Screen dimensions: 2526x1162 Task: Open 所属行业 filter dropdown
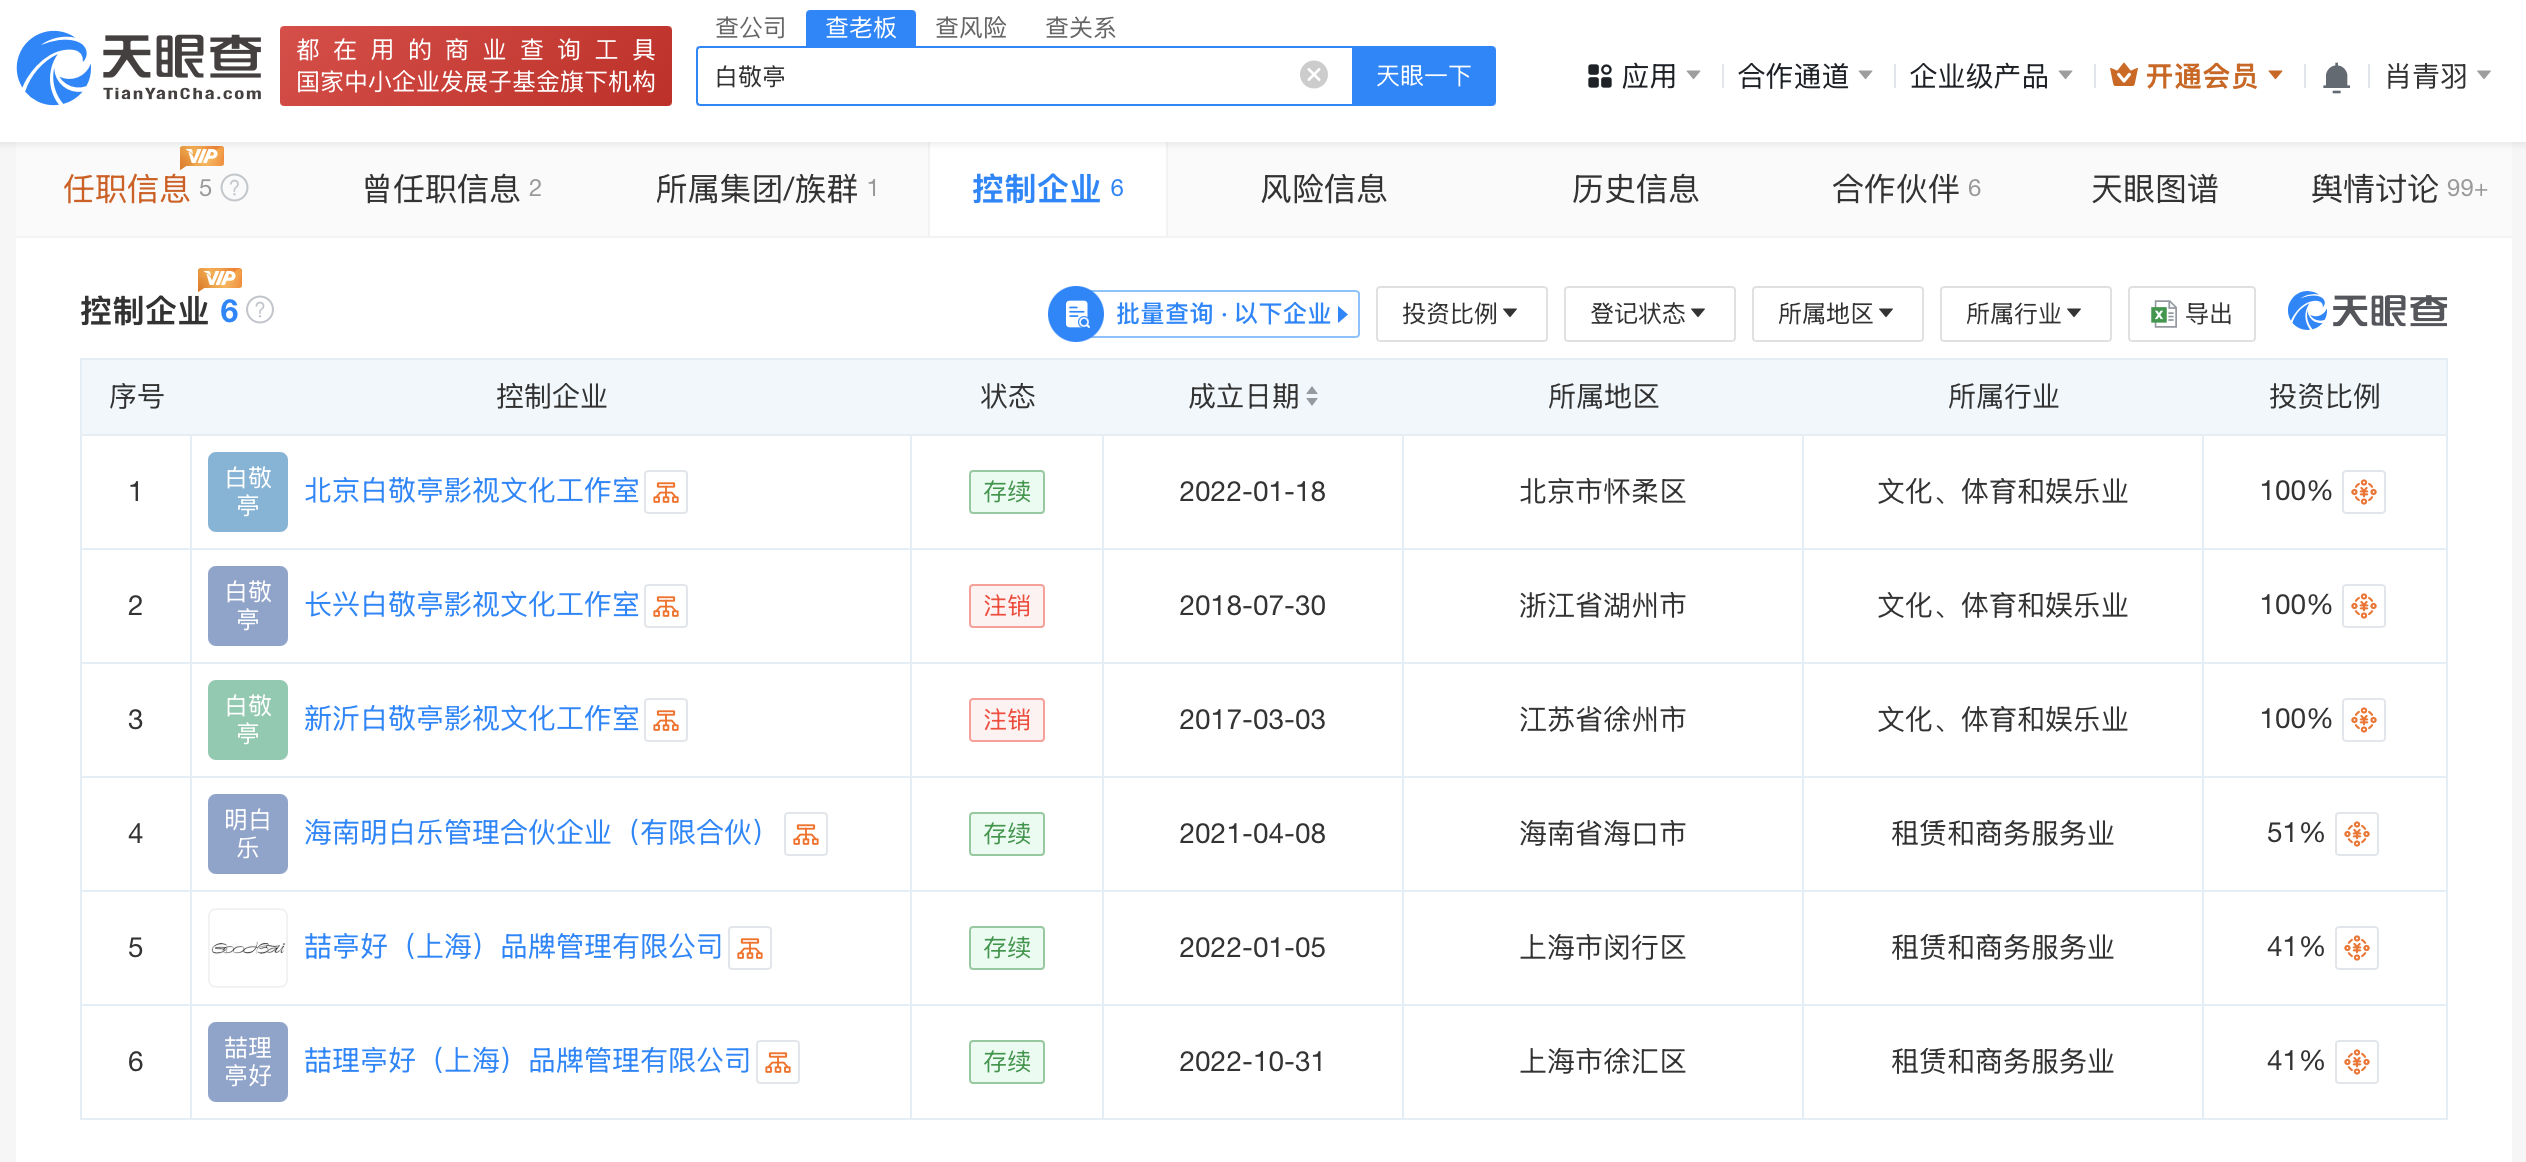(x=2024, y=314)
